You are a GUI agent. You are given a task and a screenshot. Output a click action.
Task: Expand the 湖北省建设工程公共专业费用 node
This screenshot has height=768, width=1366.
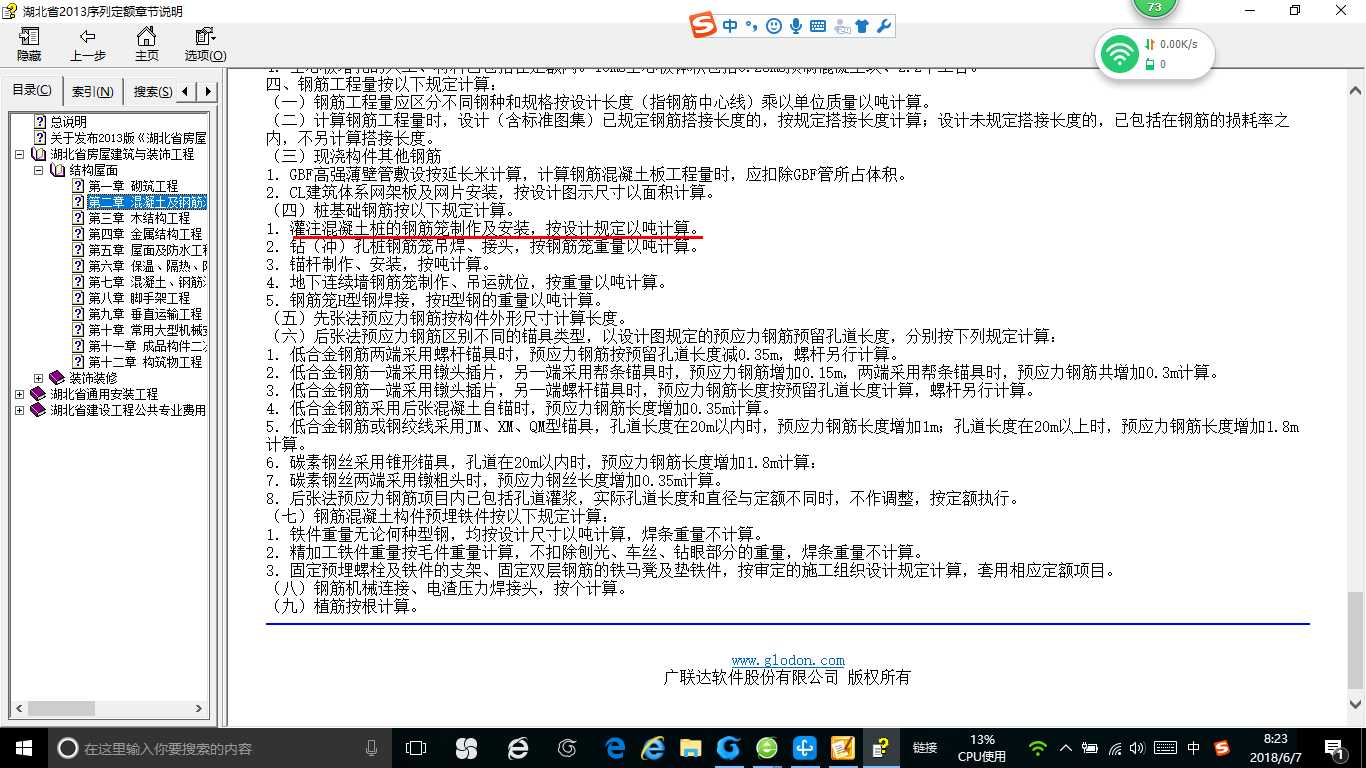point(20,410)
